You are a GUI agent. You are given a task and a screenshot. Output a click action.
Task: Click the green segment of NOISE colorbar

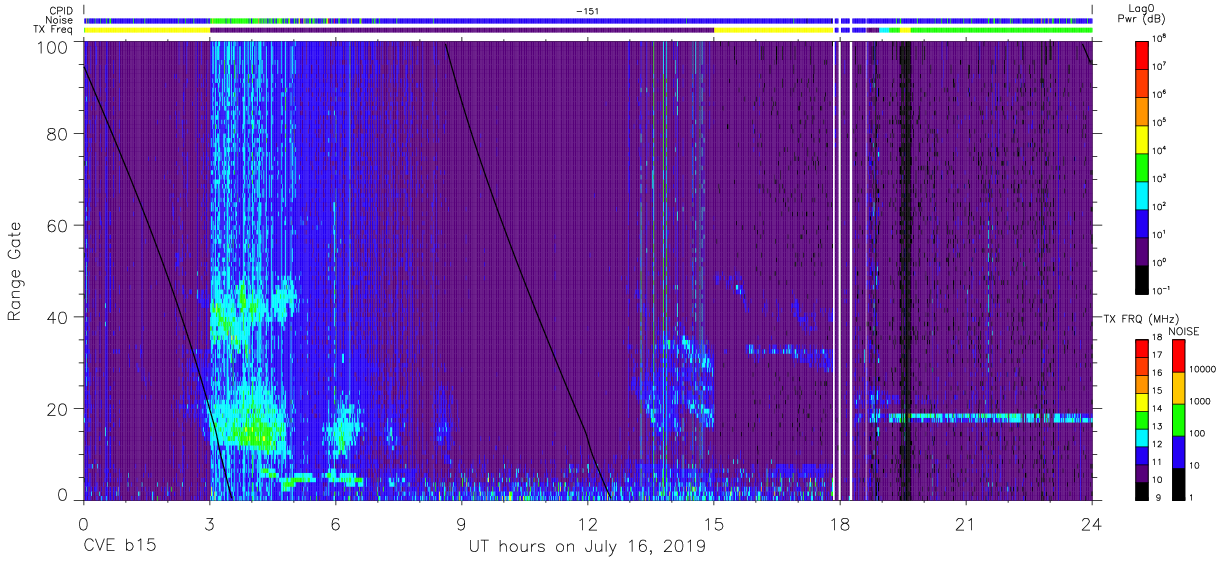1179,419
